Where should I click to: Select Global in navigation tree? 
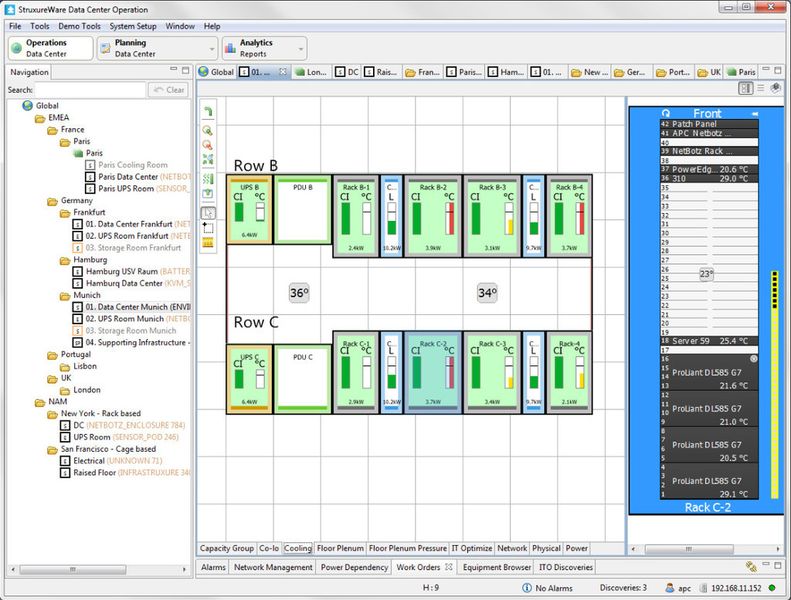pyautogui.click(x=47, y=105)
